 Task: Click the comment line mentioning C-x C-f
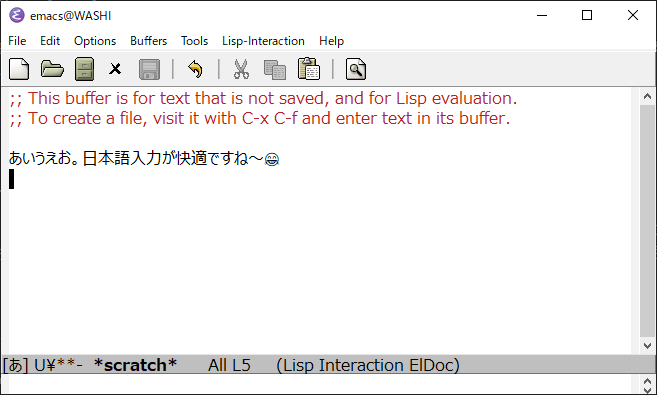click(260, 119)
